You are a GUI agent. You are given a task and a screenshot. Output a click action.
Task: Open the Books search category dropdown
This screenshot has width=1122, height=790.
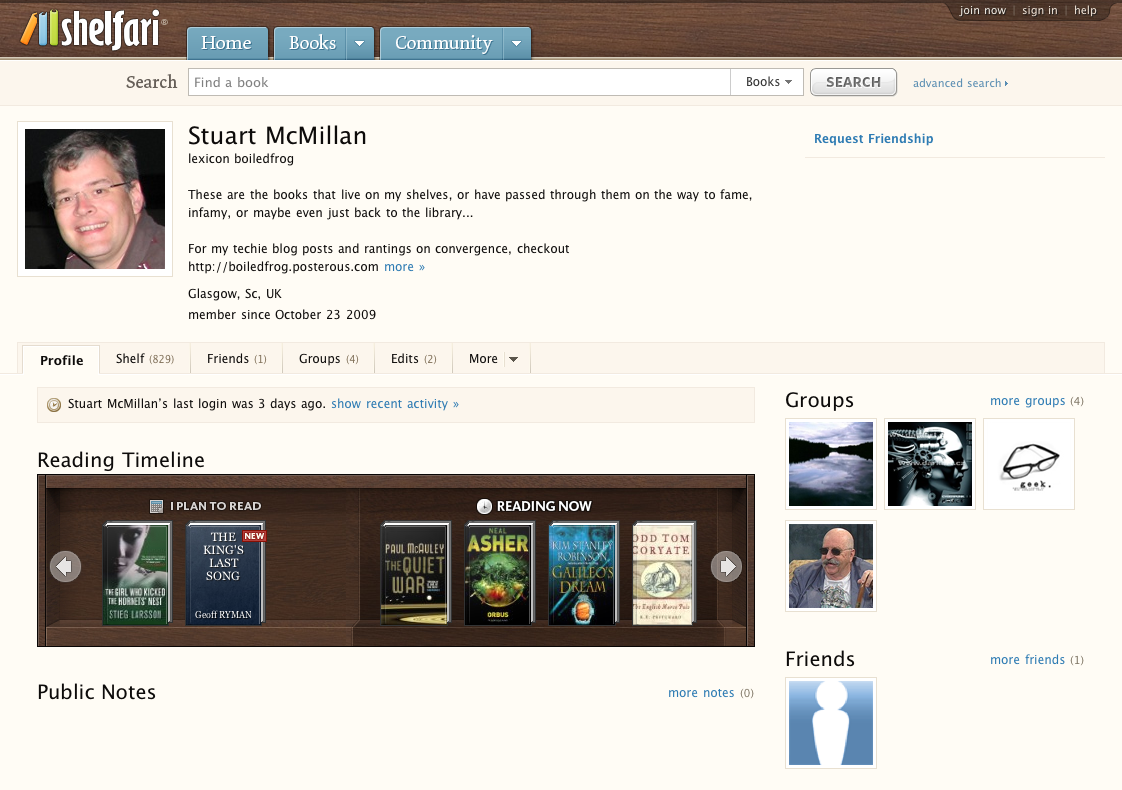click(768, 82)
